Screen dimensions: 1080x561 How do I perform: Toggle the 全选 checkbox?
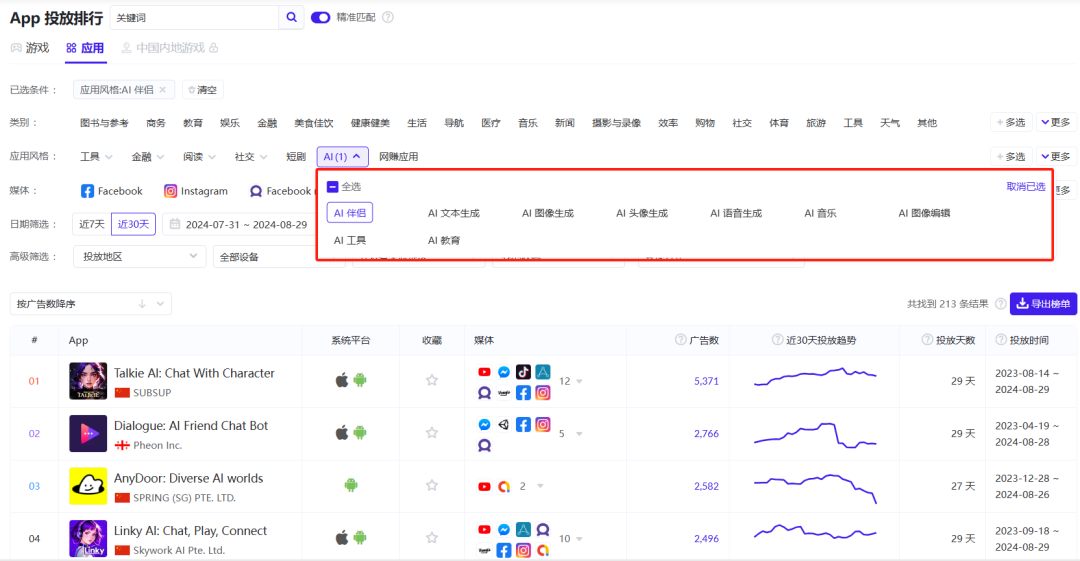click(333, 187)
